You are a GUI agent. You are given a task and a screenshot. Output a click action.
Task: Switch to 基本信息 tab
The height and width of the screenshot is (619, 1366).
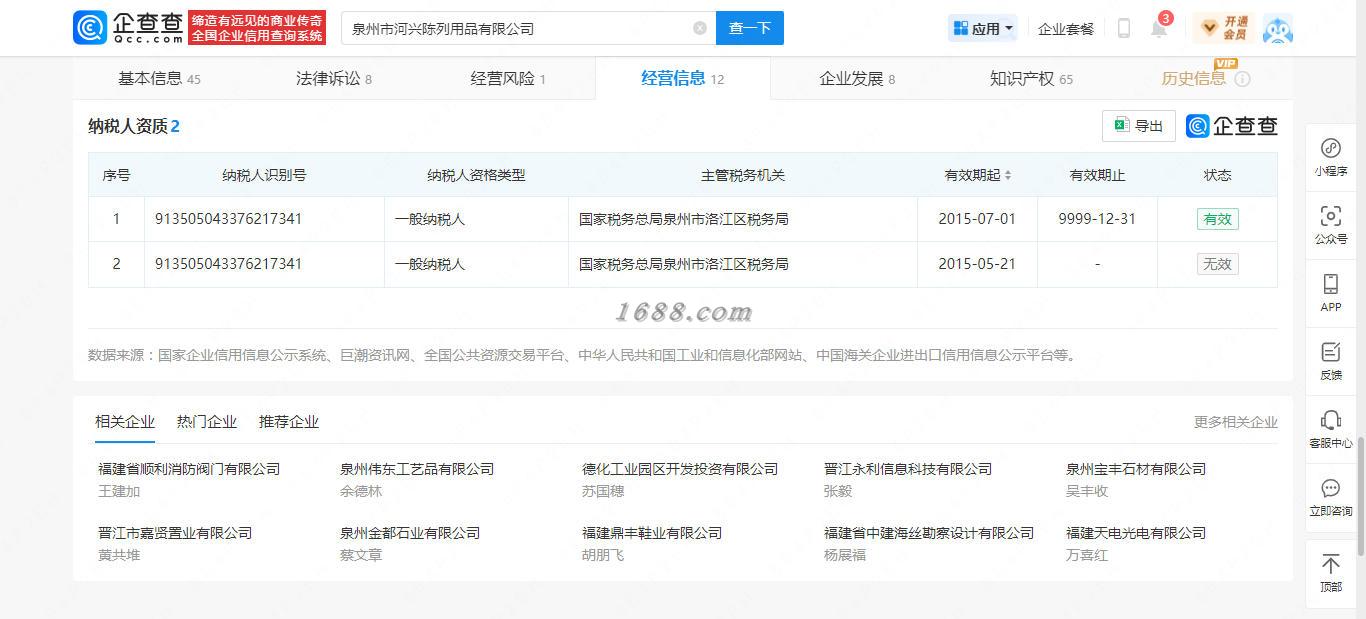pyautogui.click(x=159, y=78)
